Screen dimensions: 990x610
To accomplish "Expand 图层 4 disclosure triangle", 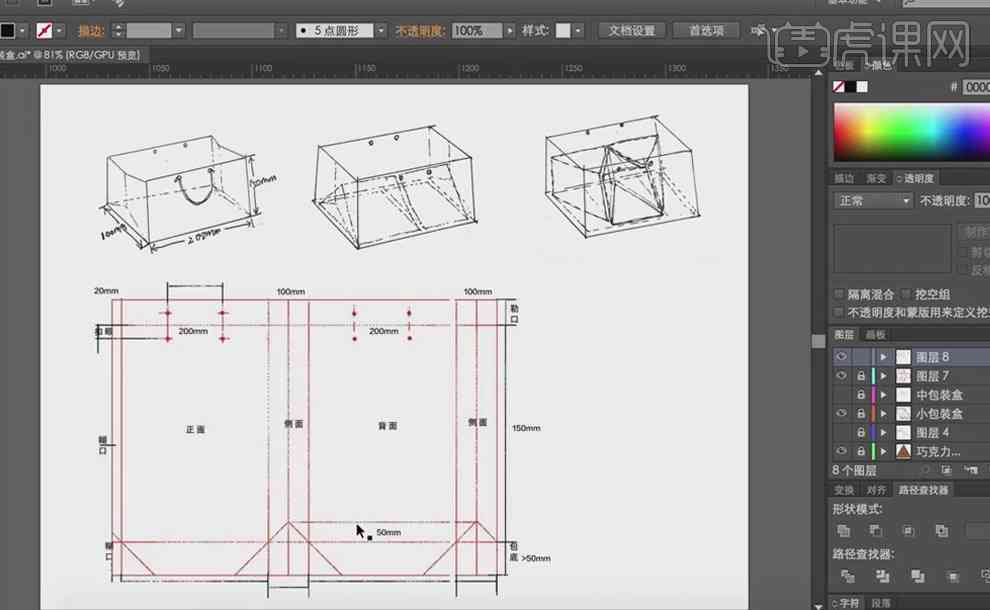I will [x=883, y=433].
